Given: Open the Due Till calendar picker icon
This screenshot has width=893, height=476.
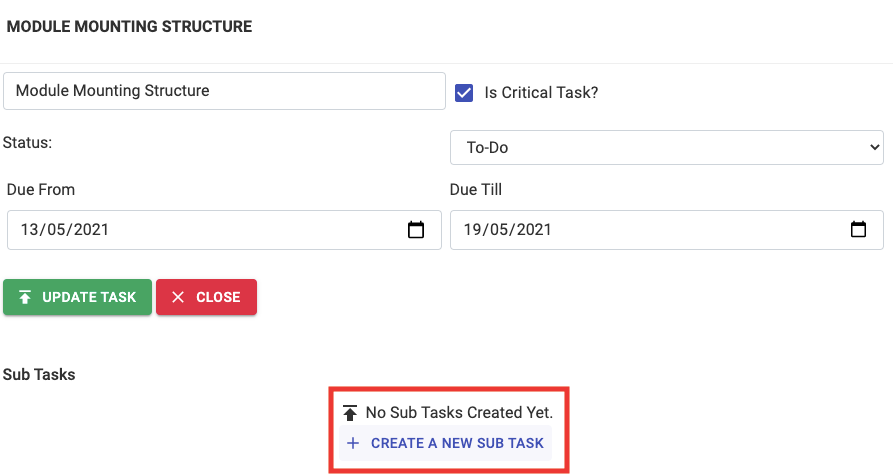Looking at the screenshot, I should (x=858, y=230).
